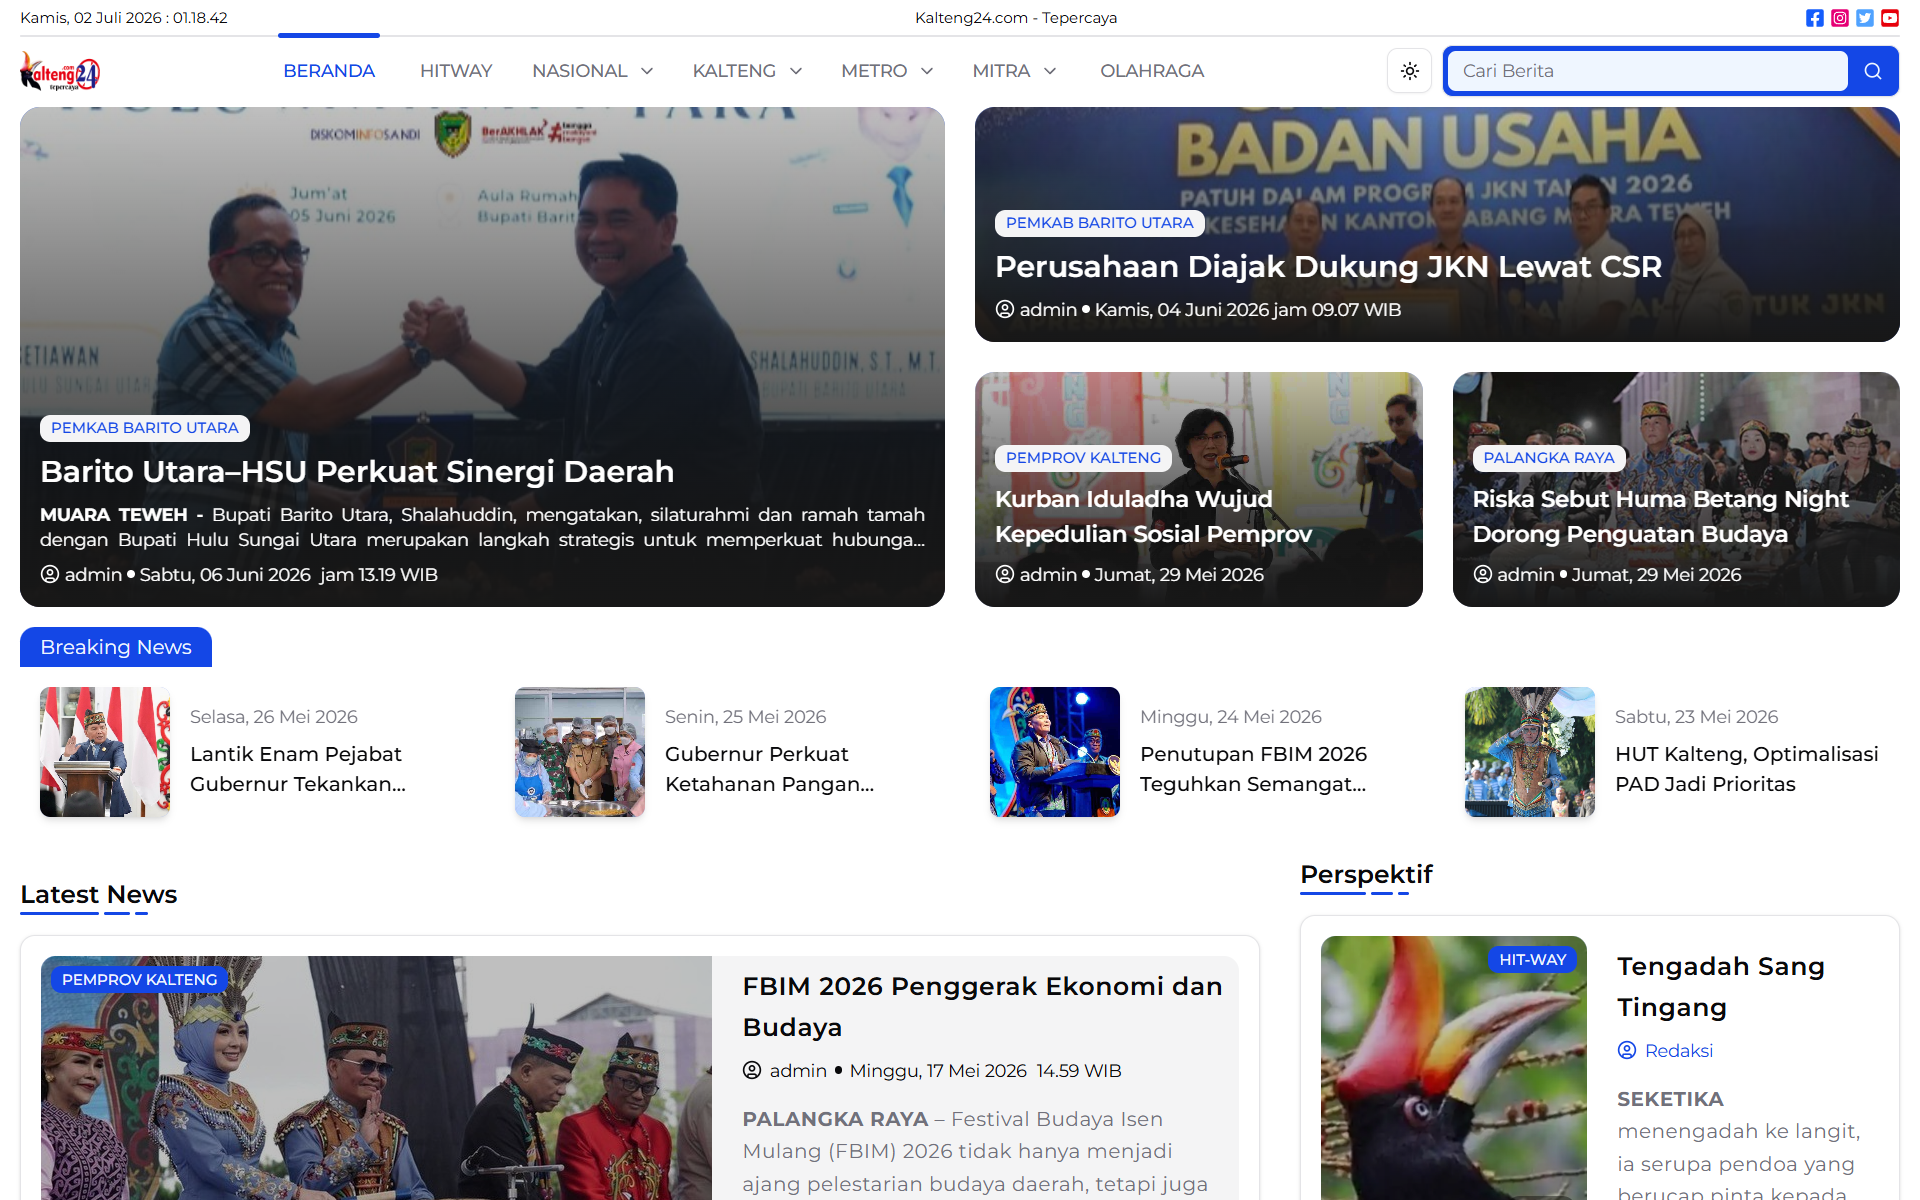Toggle light/dark mode sun button
1920x1200 pixels.
[x=1410, y=71]
